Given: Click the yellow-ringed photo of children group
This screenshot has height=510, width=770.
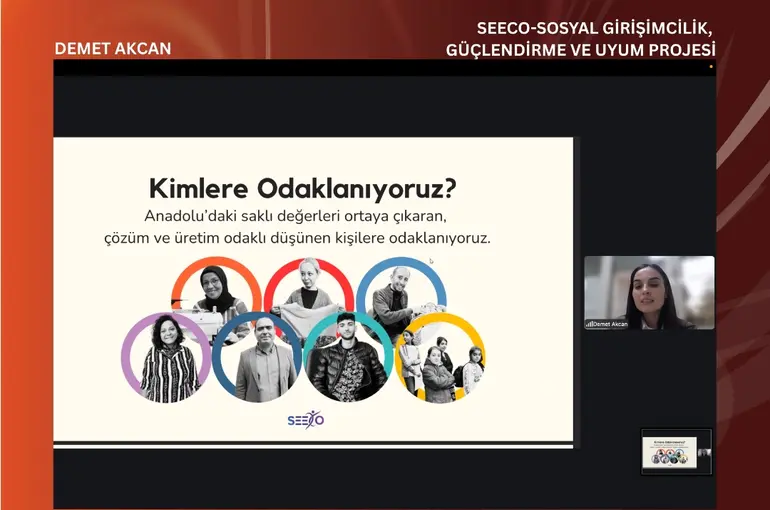Looking at the screenshot, I should coord(440,358).
